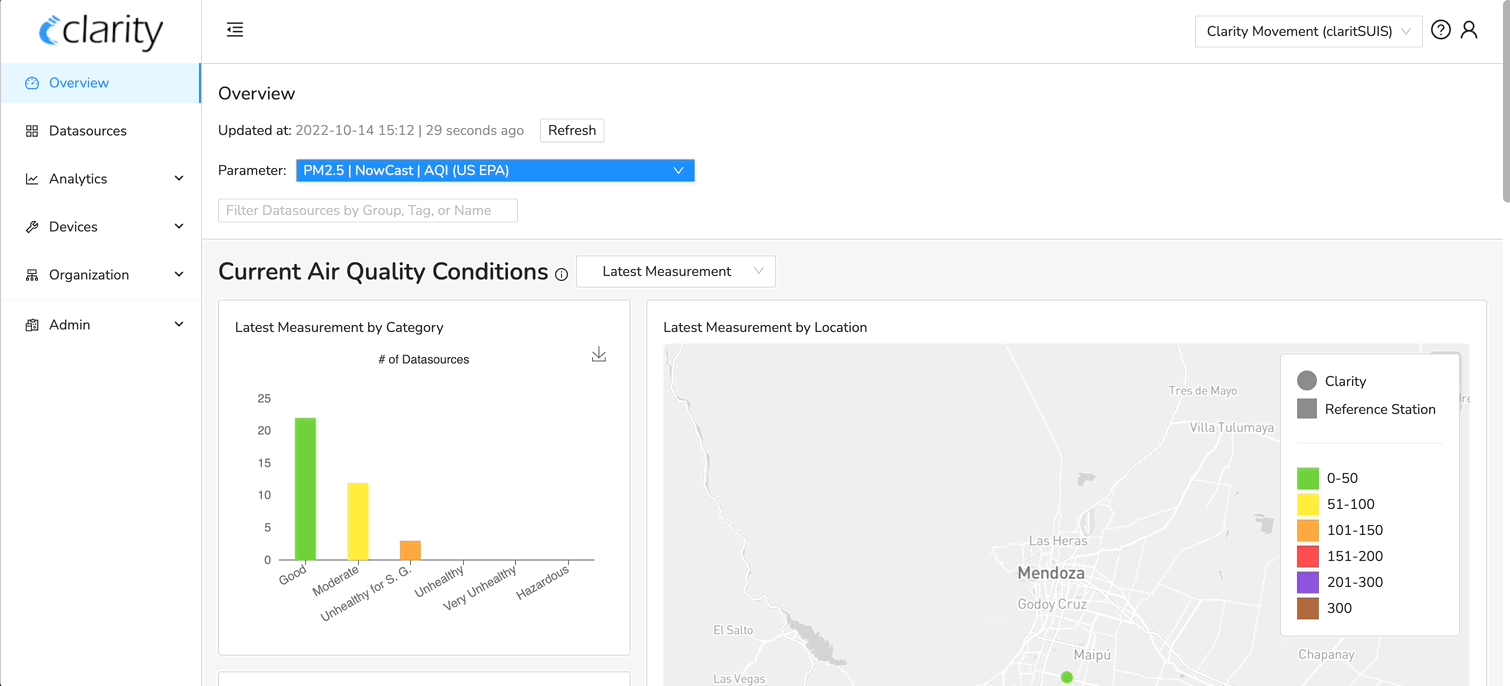The image size is (1510, 686).
Task: Download the Latest Measurement by Category chart
Action: (x=598, y=354)
